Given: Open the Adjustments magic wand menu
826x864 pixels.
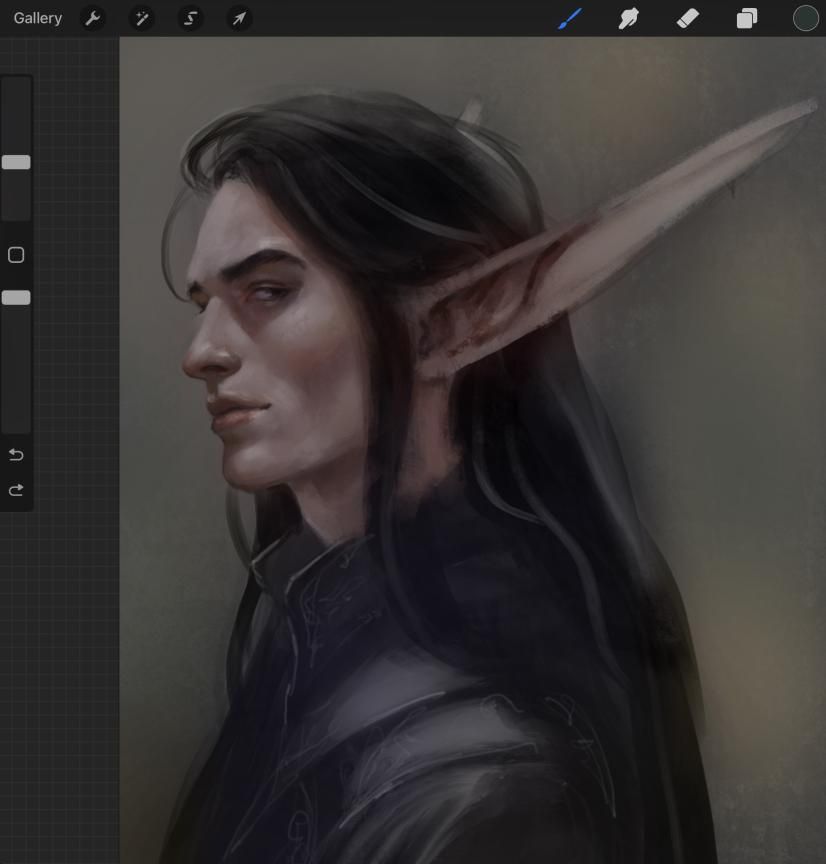Looking at the screenshot, I should (142, 19).
